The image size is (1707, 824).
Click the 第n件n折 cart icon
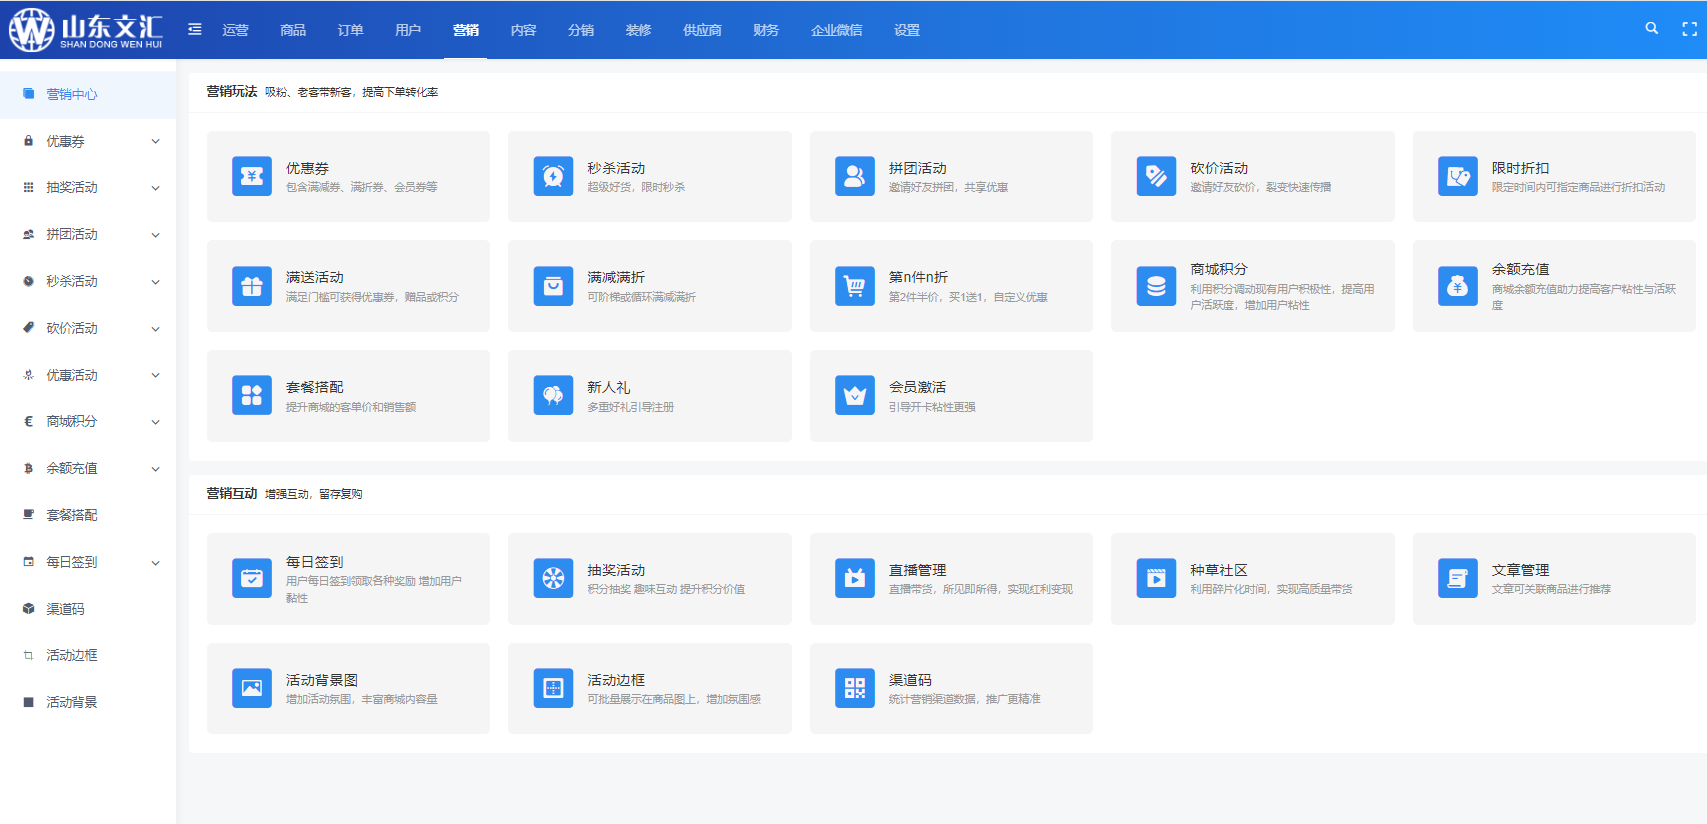[x=855, y=286]
